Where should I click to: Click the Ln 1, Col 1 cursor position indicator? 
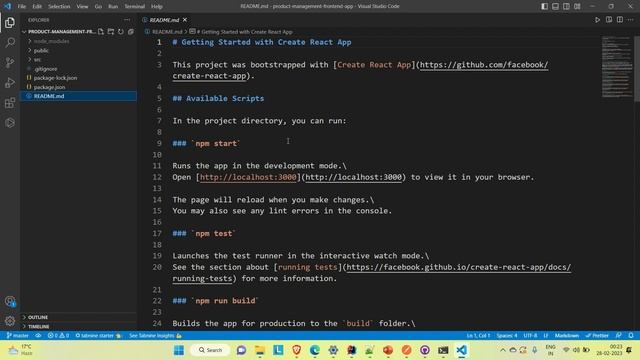[478, 336]
